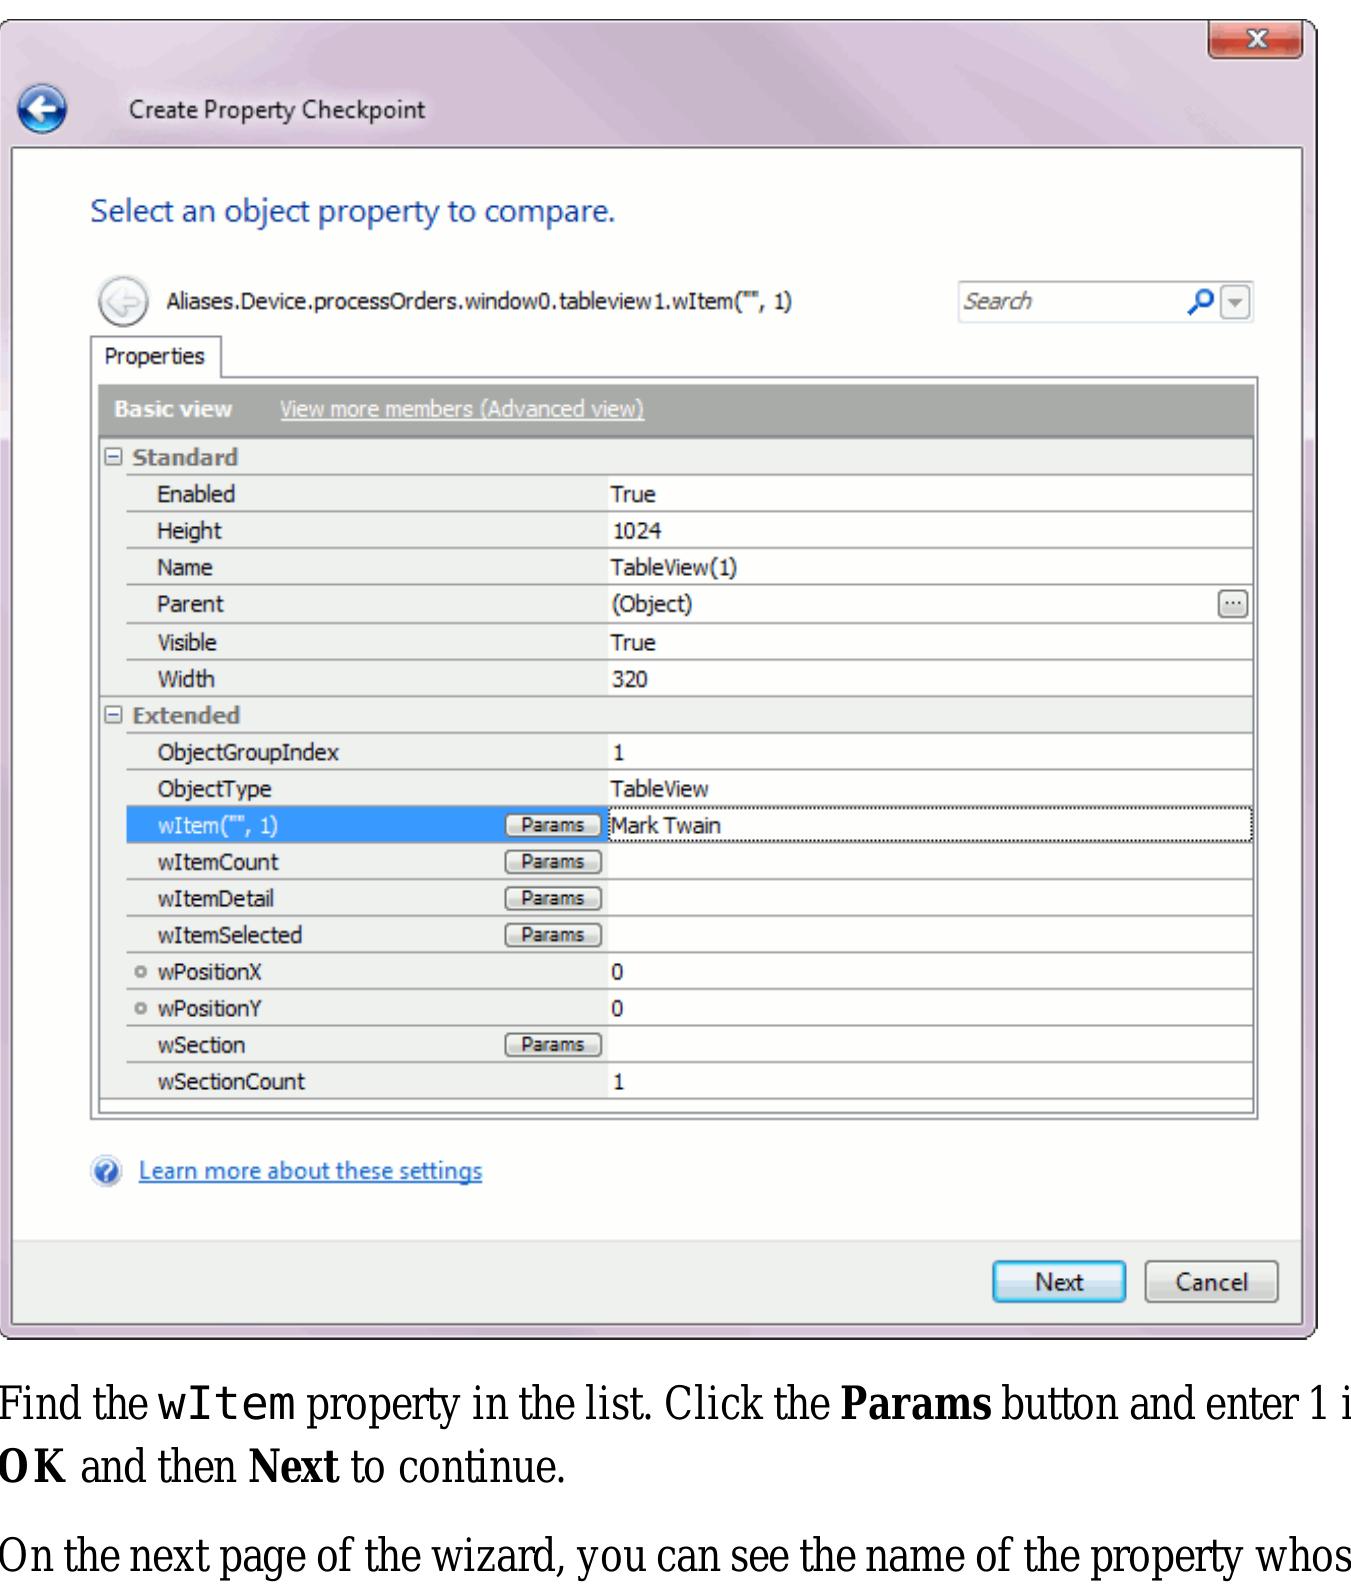1351x1586 pixels.
Task: Select the ObjectGroupIndex property
Action: (x=689, y=752)
